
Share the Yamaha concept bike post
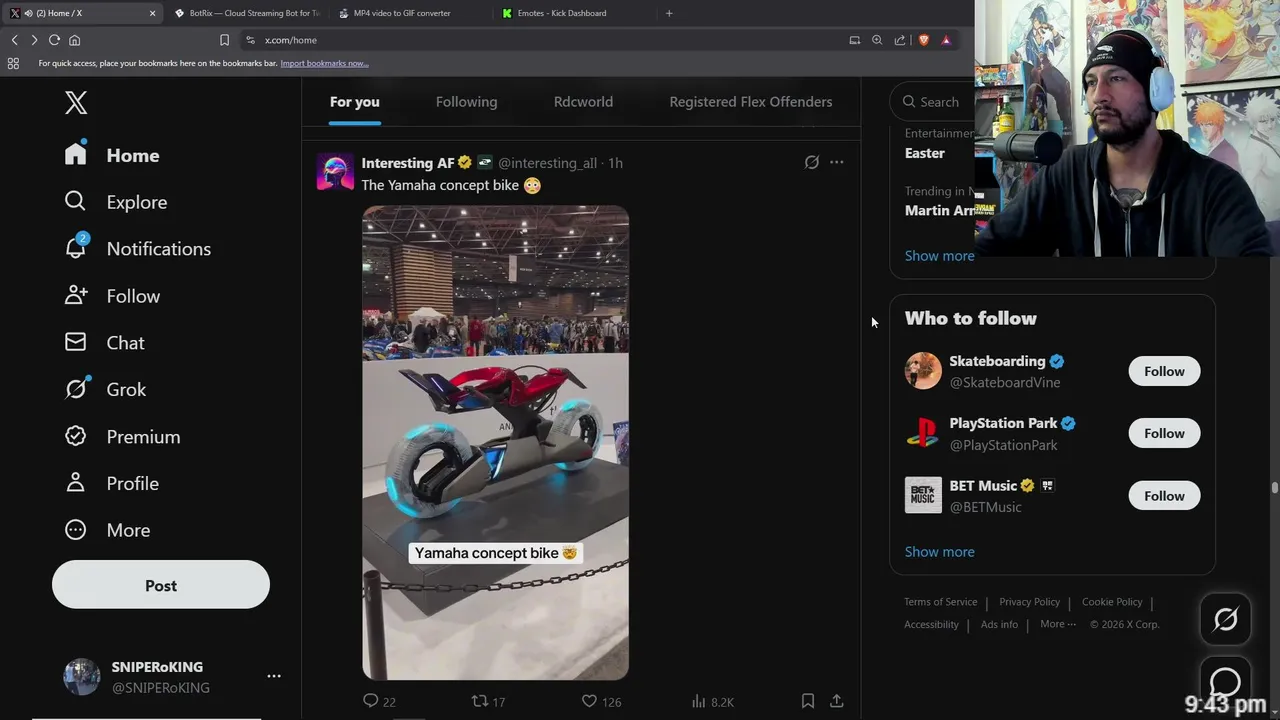pyautogui.click(x=837, y=701)
